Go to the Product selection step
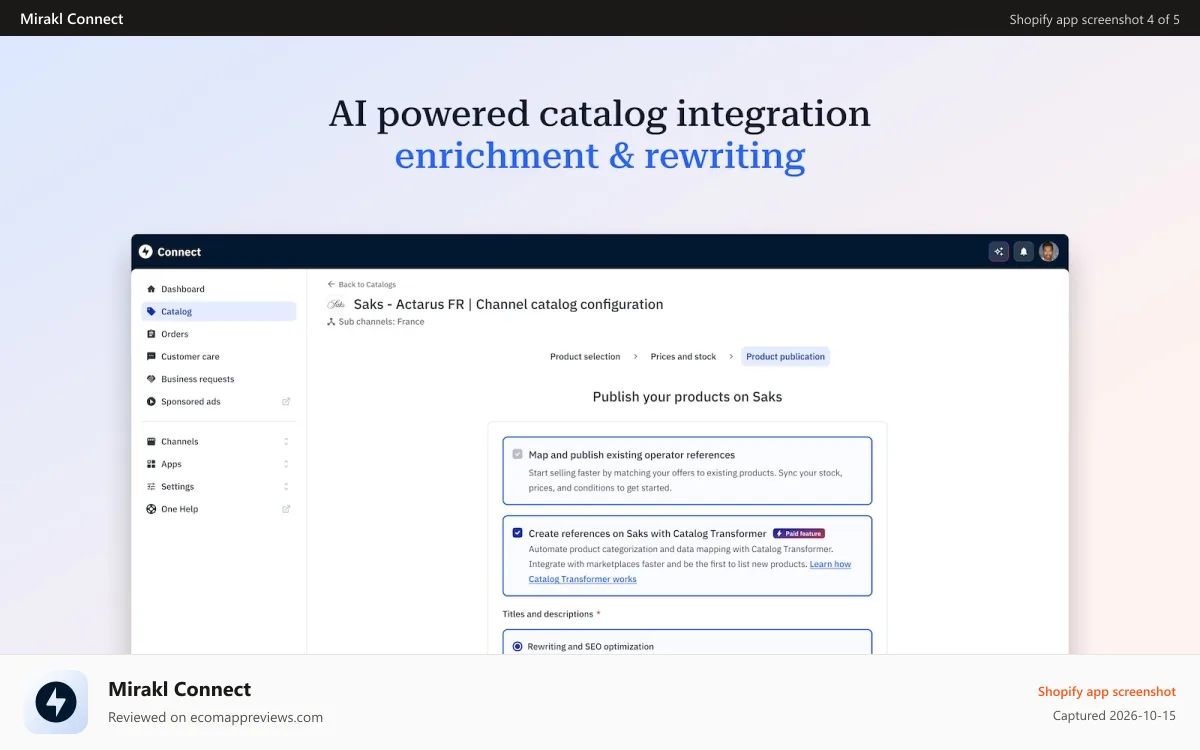 (585, 356)
